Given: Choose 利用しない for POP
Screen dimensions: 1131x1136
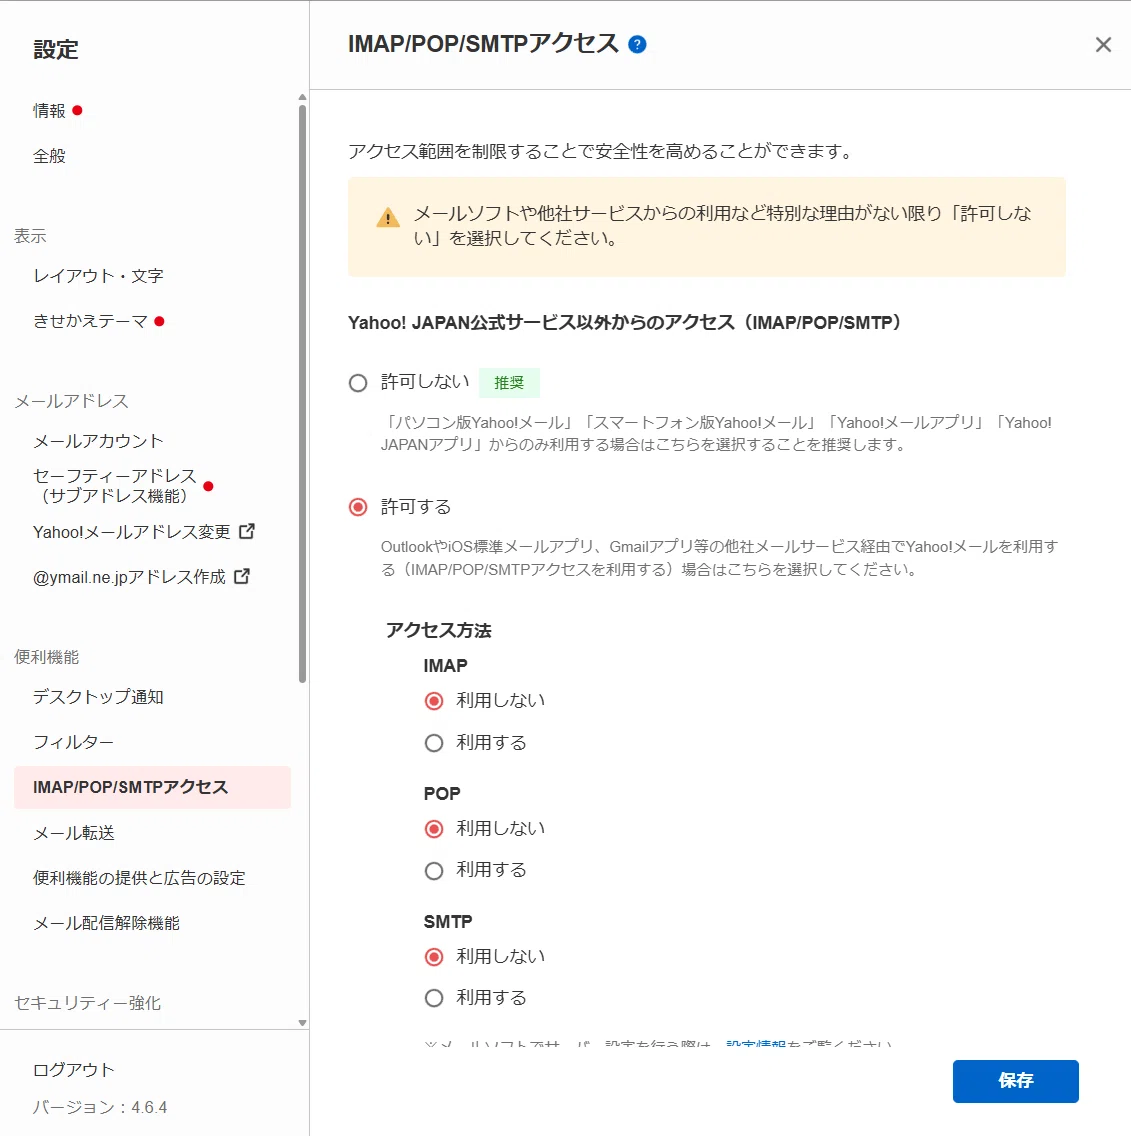Looking at the screenshot, I should click(x=434, y=829).
